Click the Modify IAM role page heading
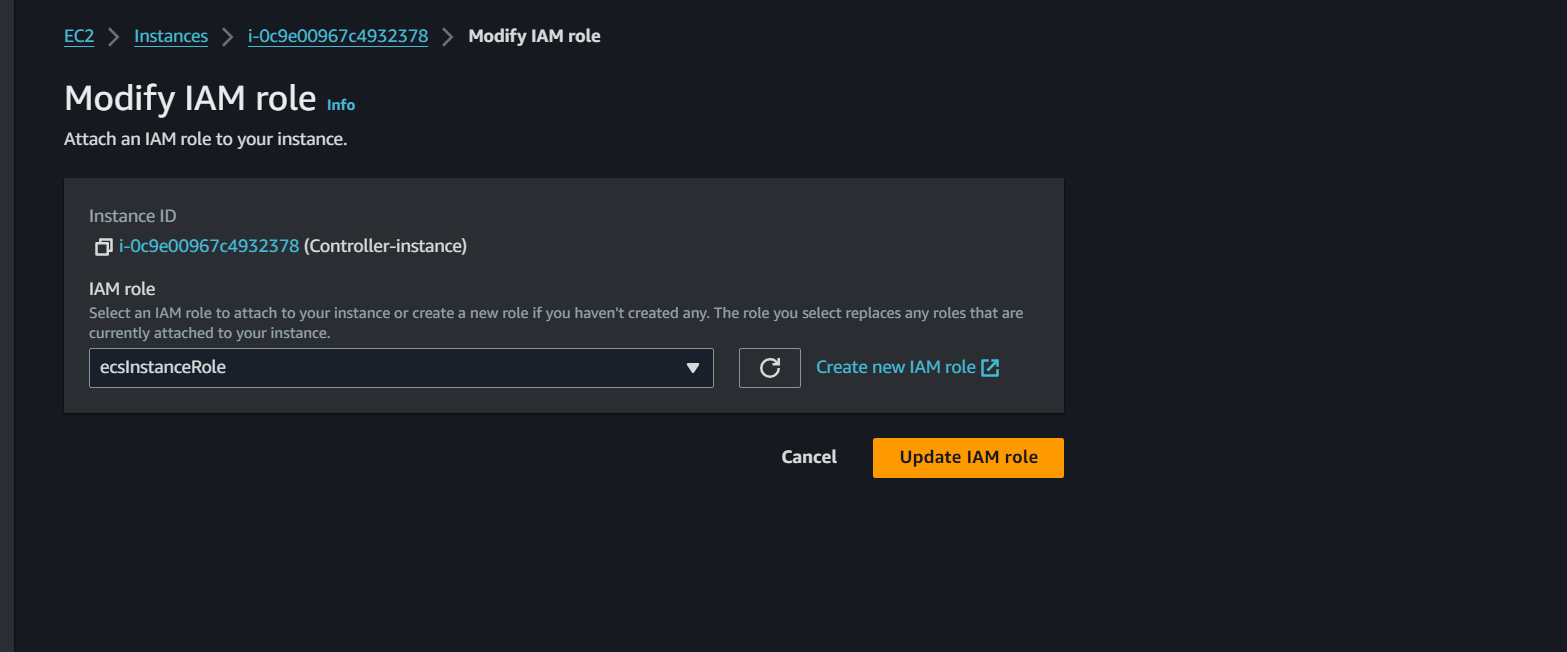 190,99
